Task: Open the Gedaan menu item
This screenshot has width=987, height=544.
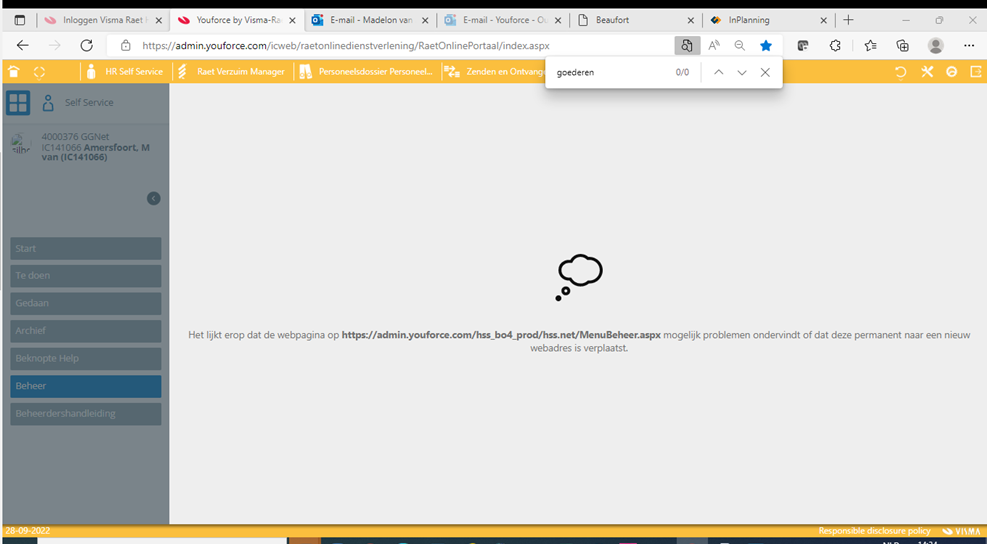Action: click(x=86, y=303)
